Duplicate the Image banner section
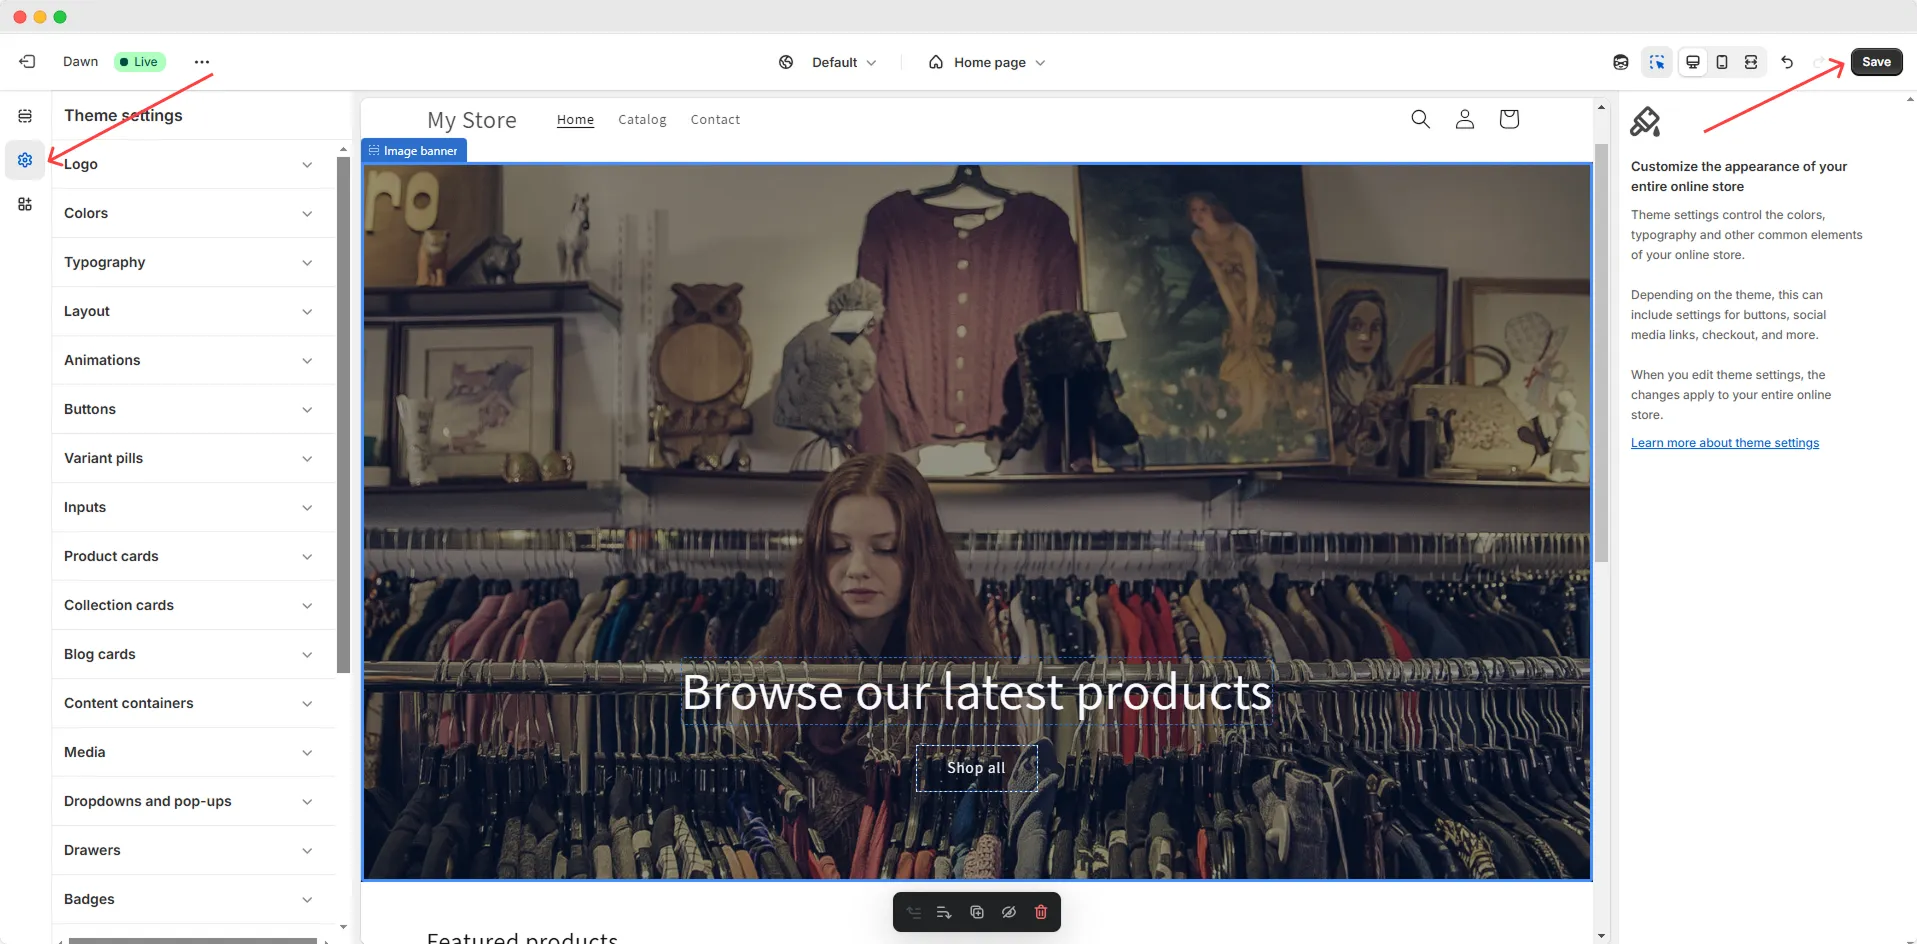This screenshot has height=944, width=1917. (976, 911)
